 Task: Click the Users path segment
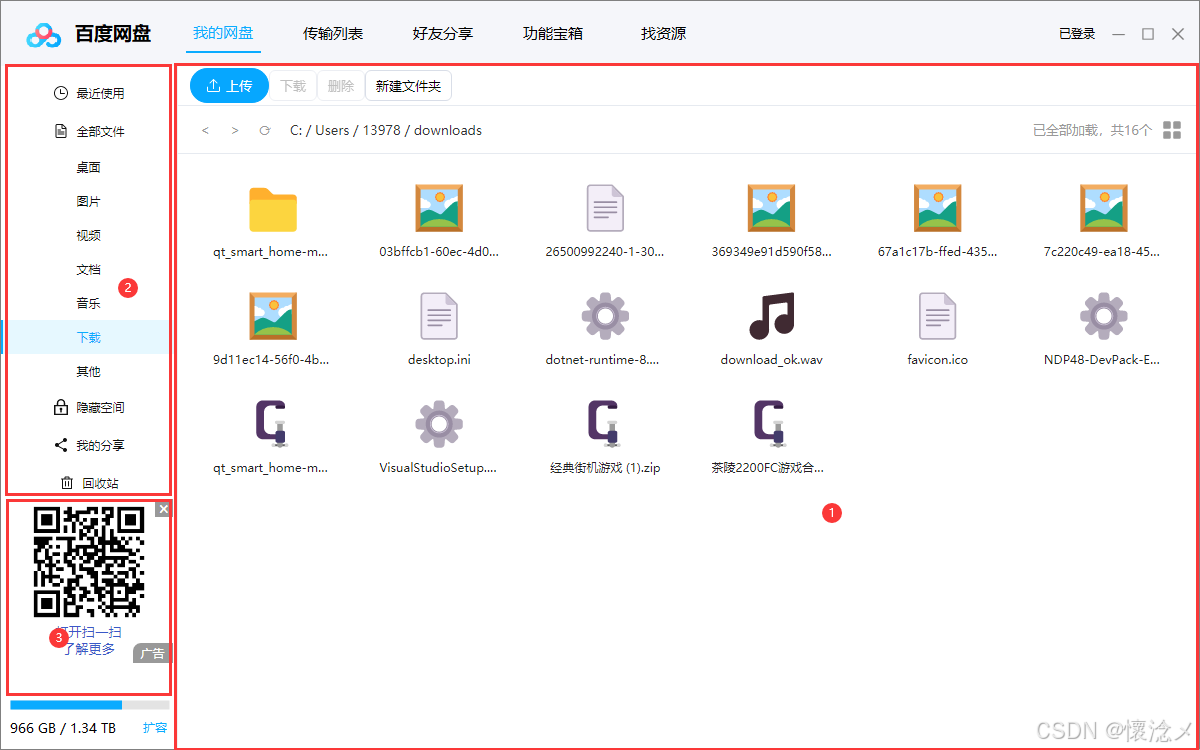333,130
